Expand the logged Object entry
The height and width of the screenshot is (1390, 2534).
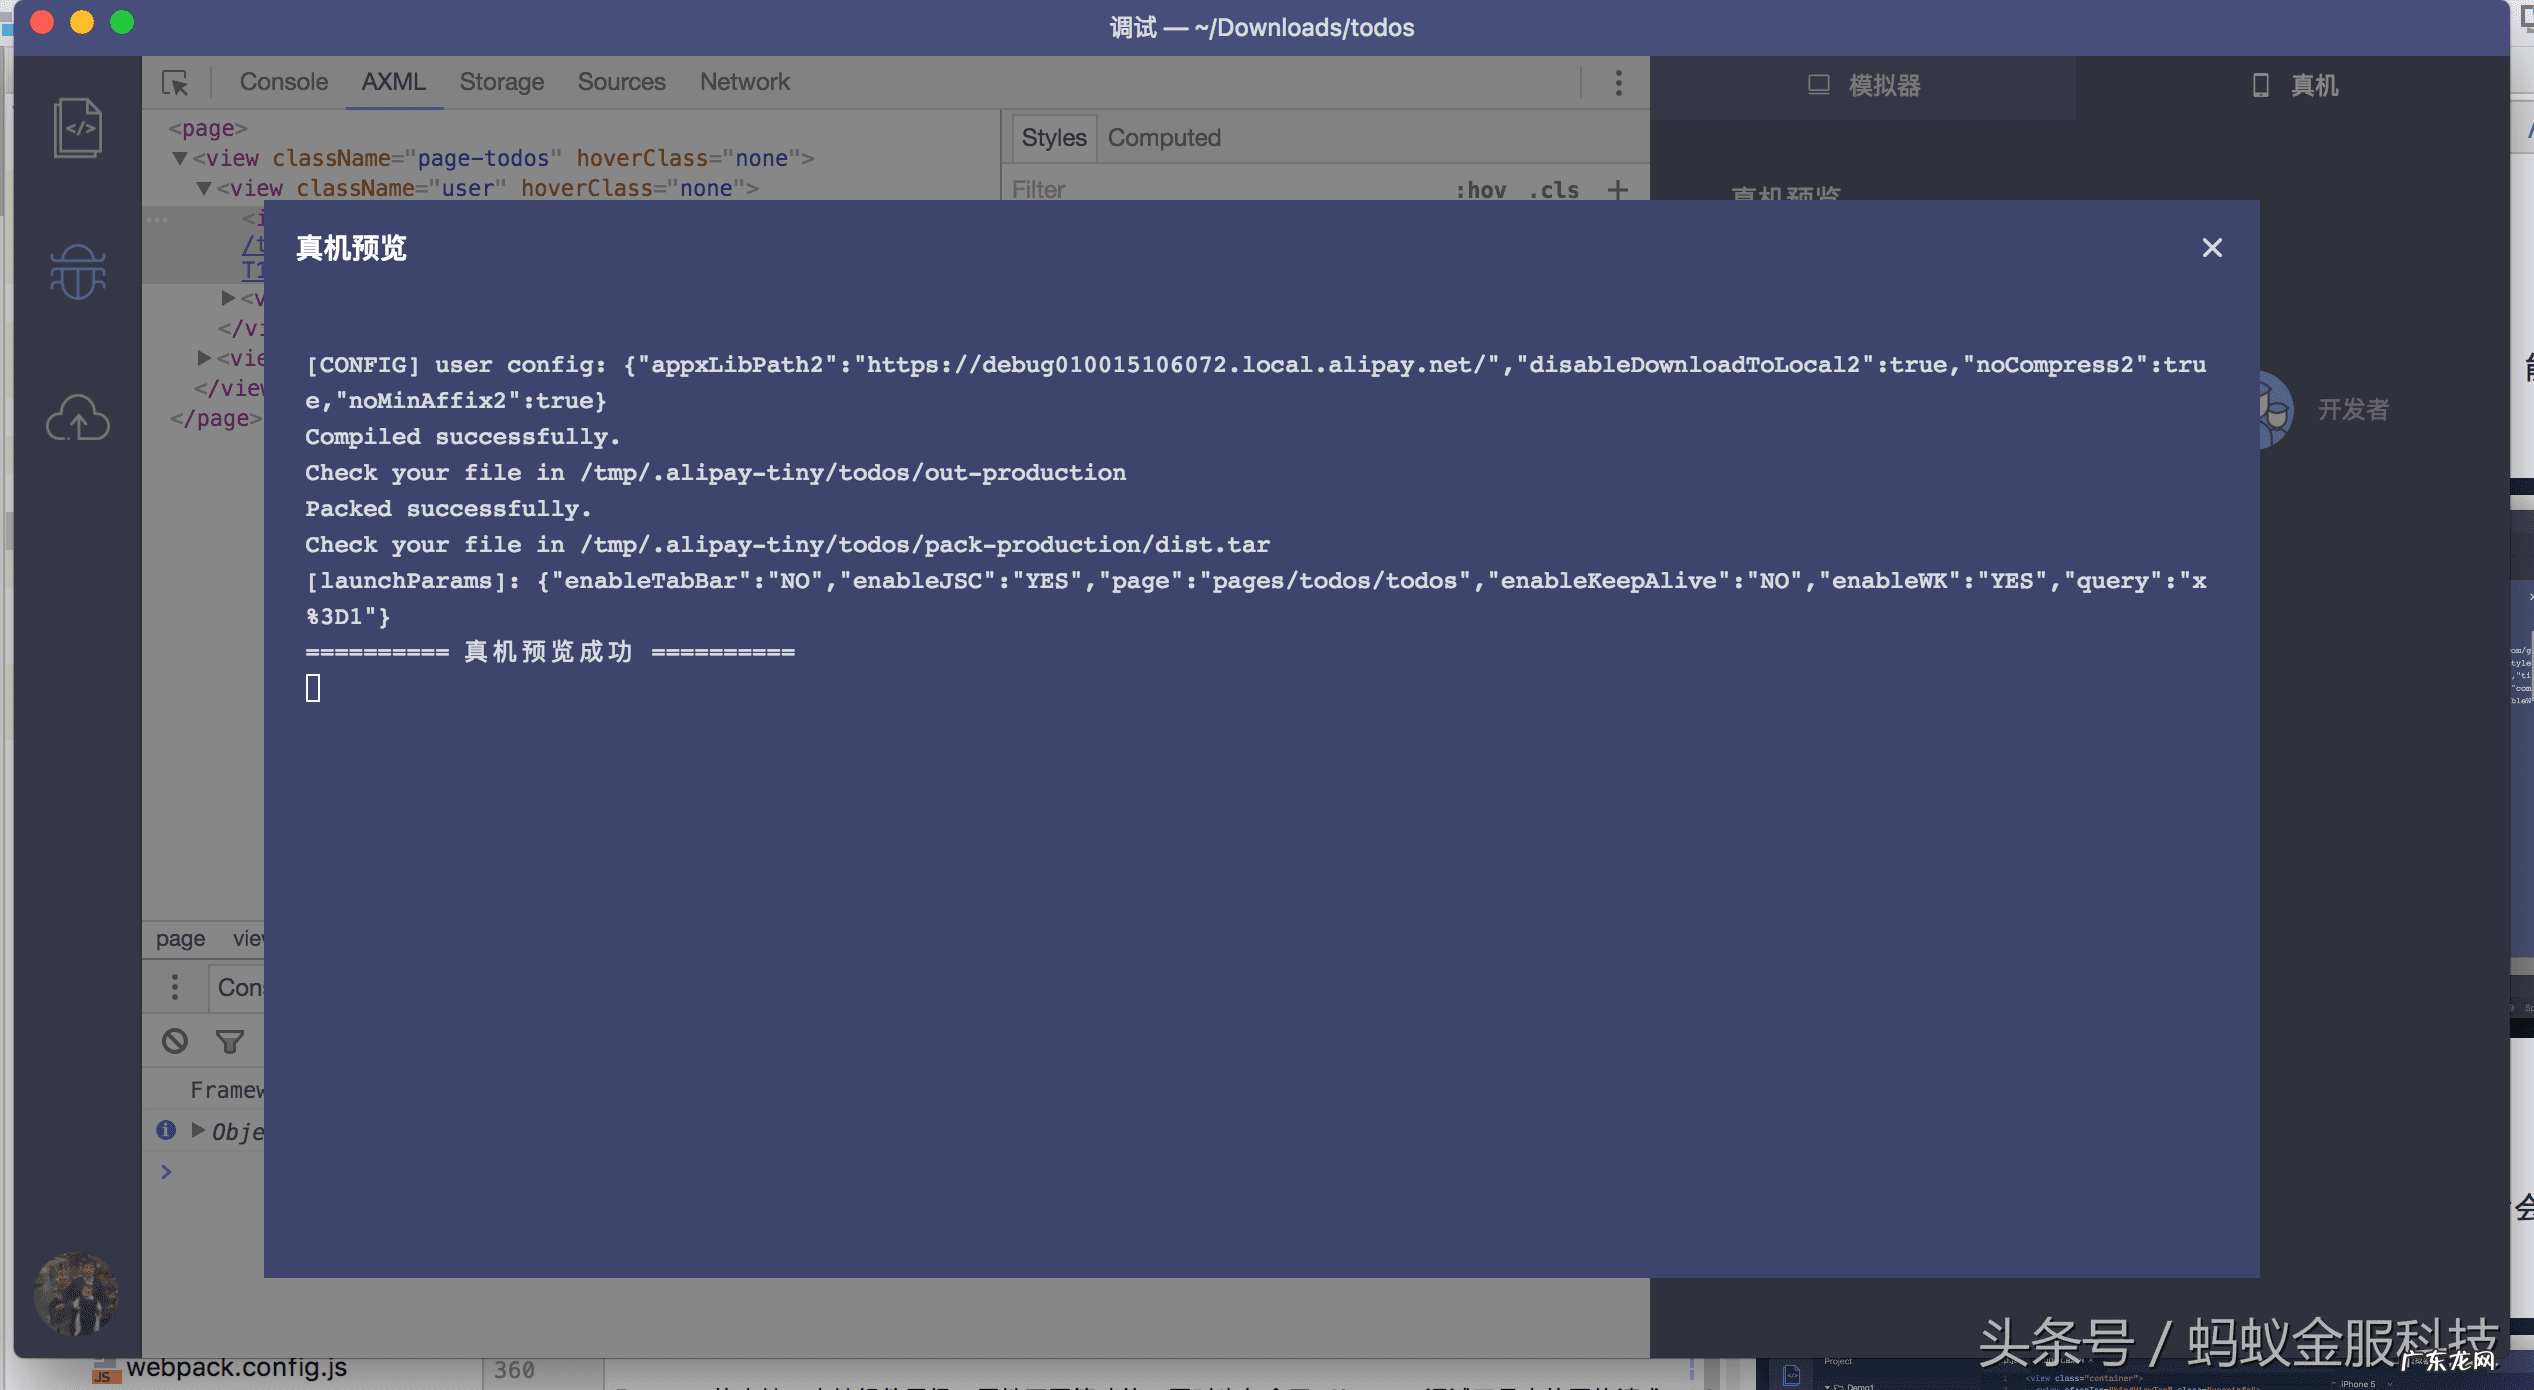click(x=198, y=1130)
